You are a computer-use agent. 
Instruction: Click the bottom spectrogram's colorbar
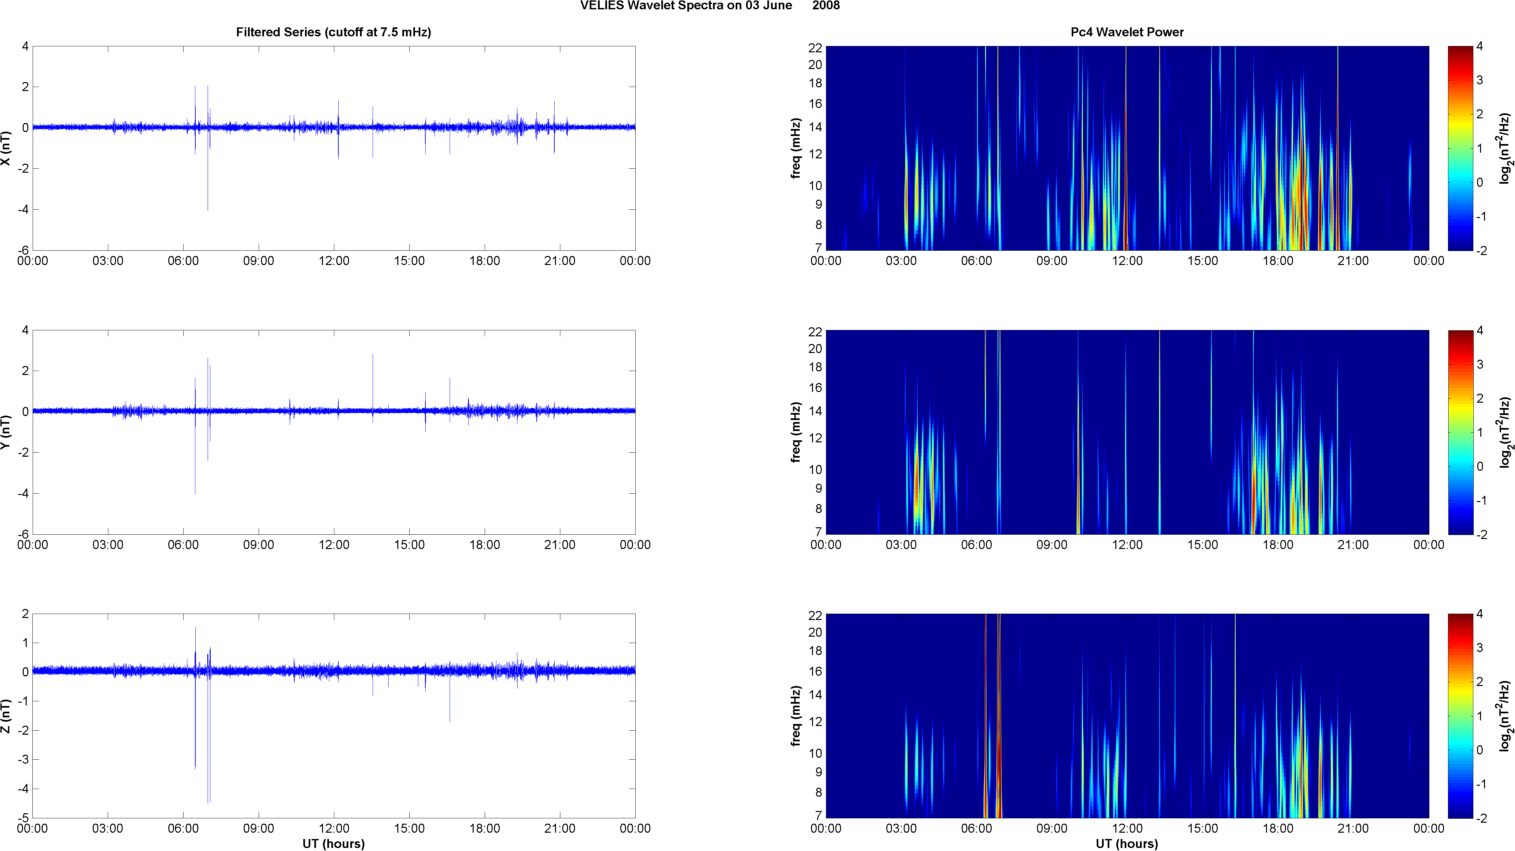[x=1460, y=716]
